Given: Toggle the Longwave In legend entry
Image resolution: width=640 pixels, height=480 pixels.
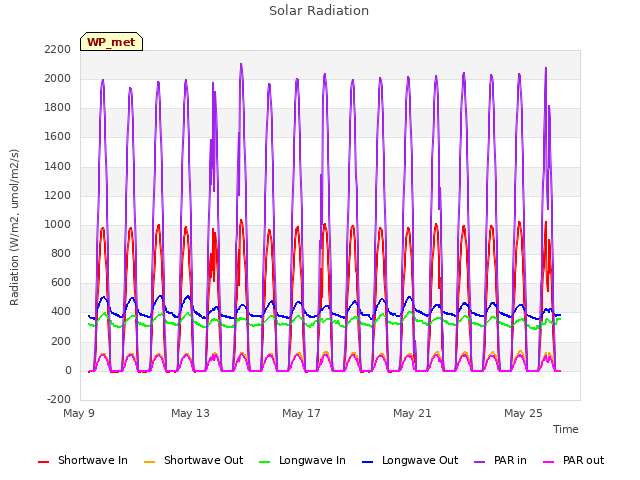Looking at the screenshot, I should point(302,461).
